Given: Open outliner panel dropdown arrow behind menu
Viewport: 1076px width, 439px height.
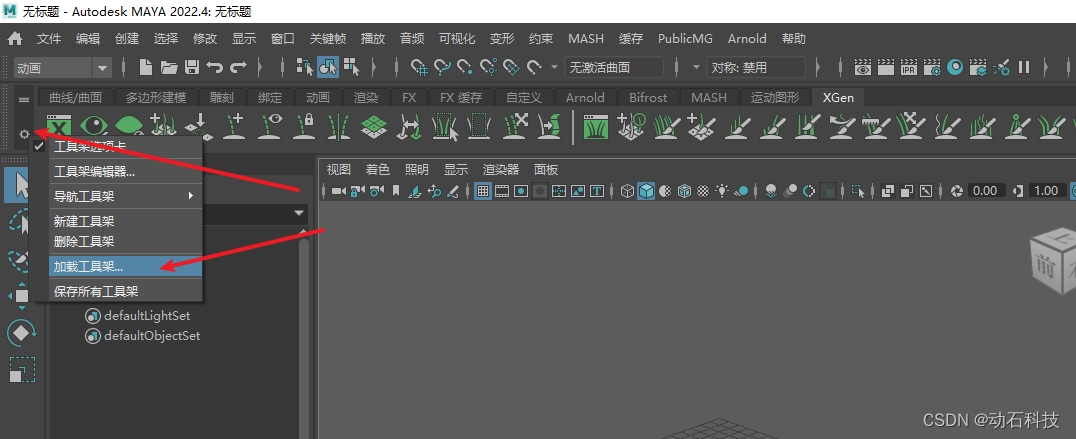Looking at the screenshot, I should (299, 213).
